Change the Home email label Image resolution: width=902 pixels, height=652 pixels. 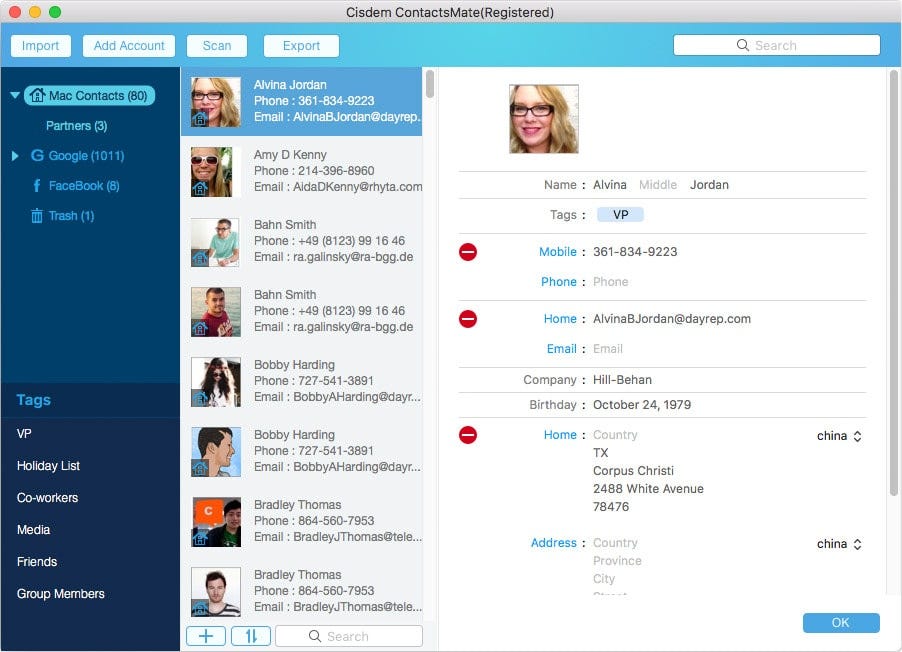560,318
